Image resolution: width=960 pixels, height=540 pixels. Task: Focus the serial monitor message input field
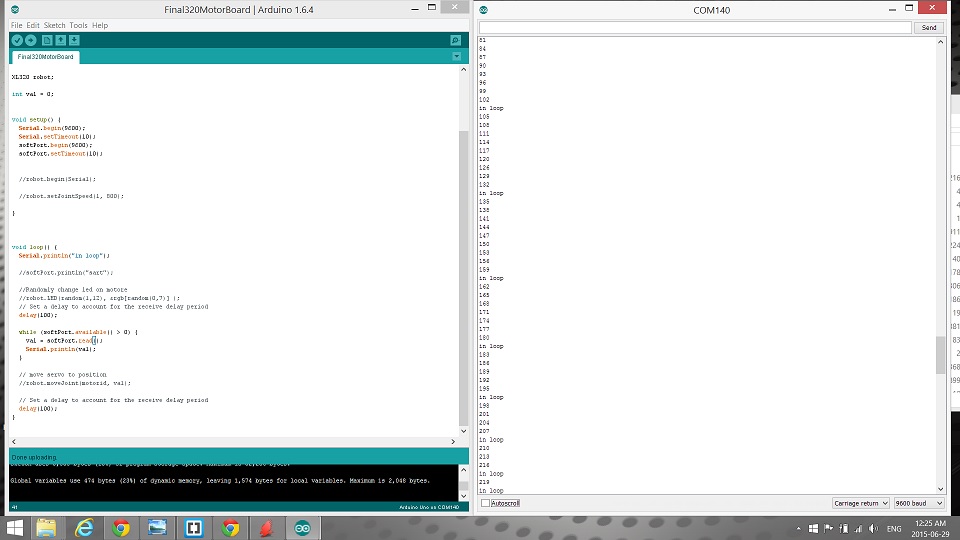[695, 28]
